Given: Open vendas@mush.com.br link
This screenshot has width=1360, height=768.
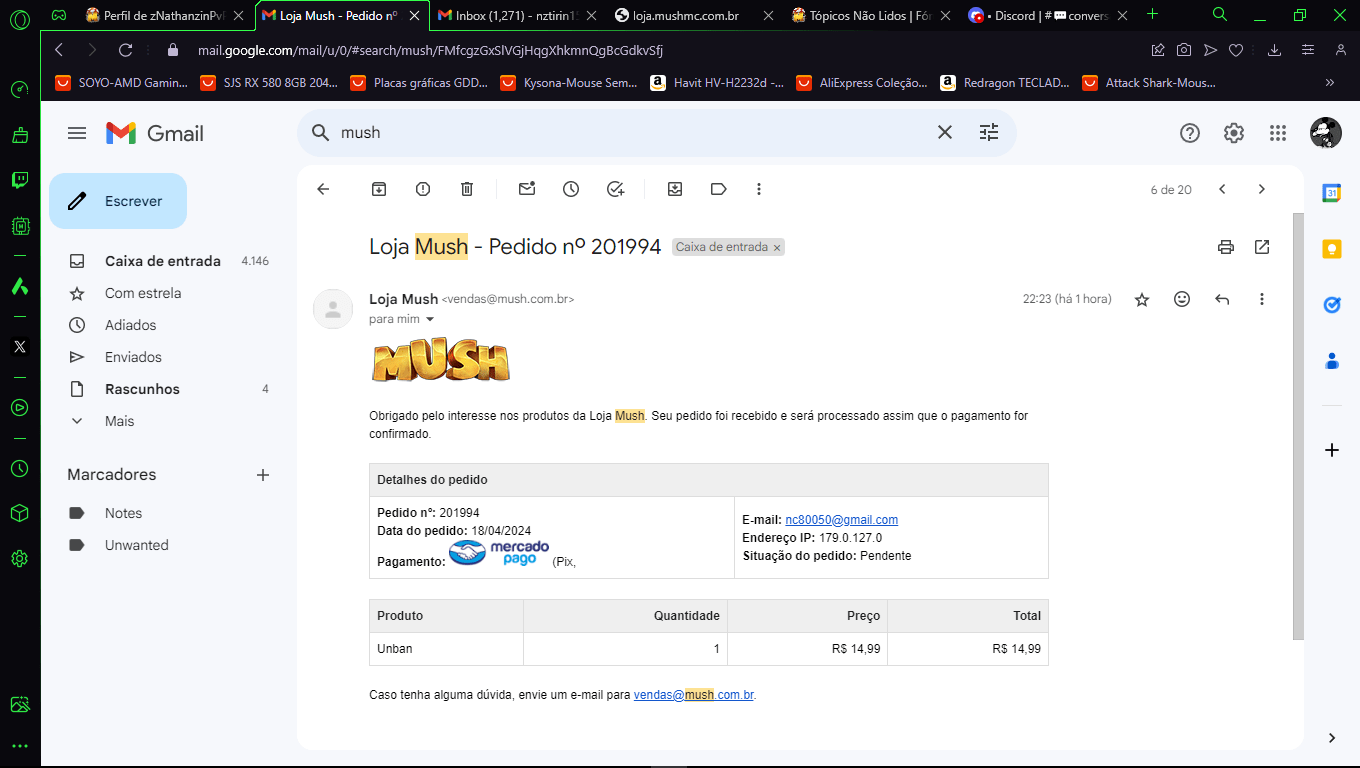Looking at the screenshot, I should [x=694, y=694].
